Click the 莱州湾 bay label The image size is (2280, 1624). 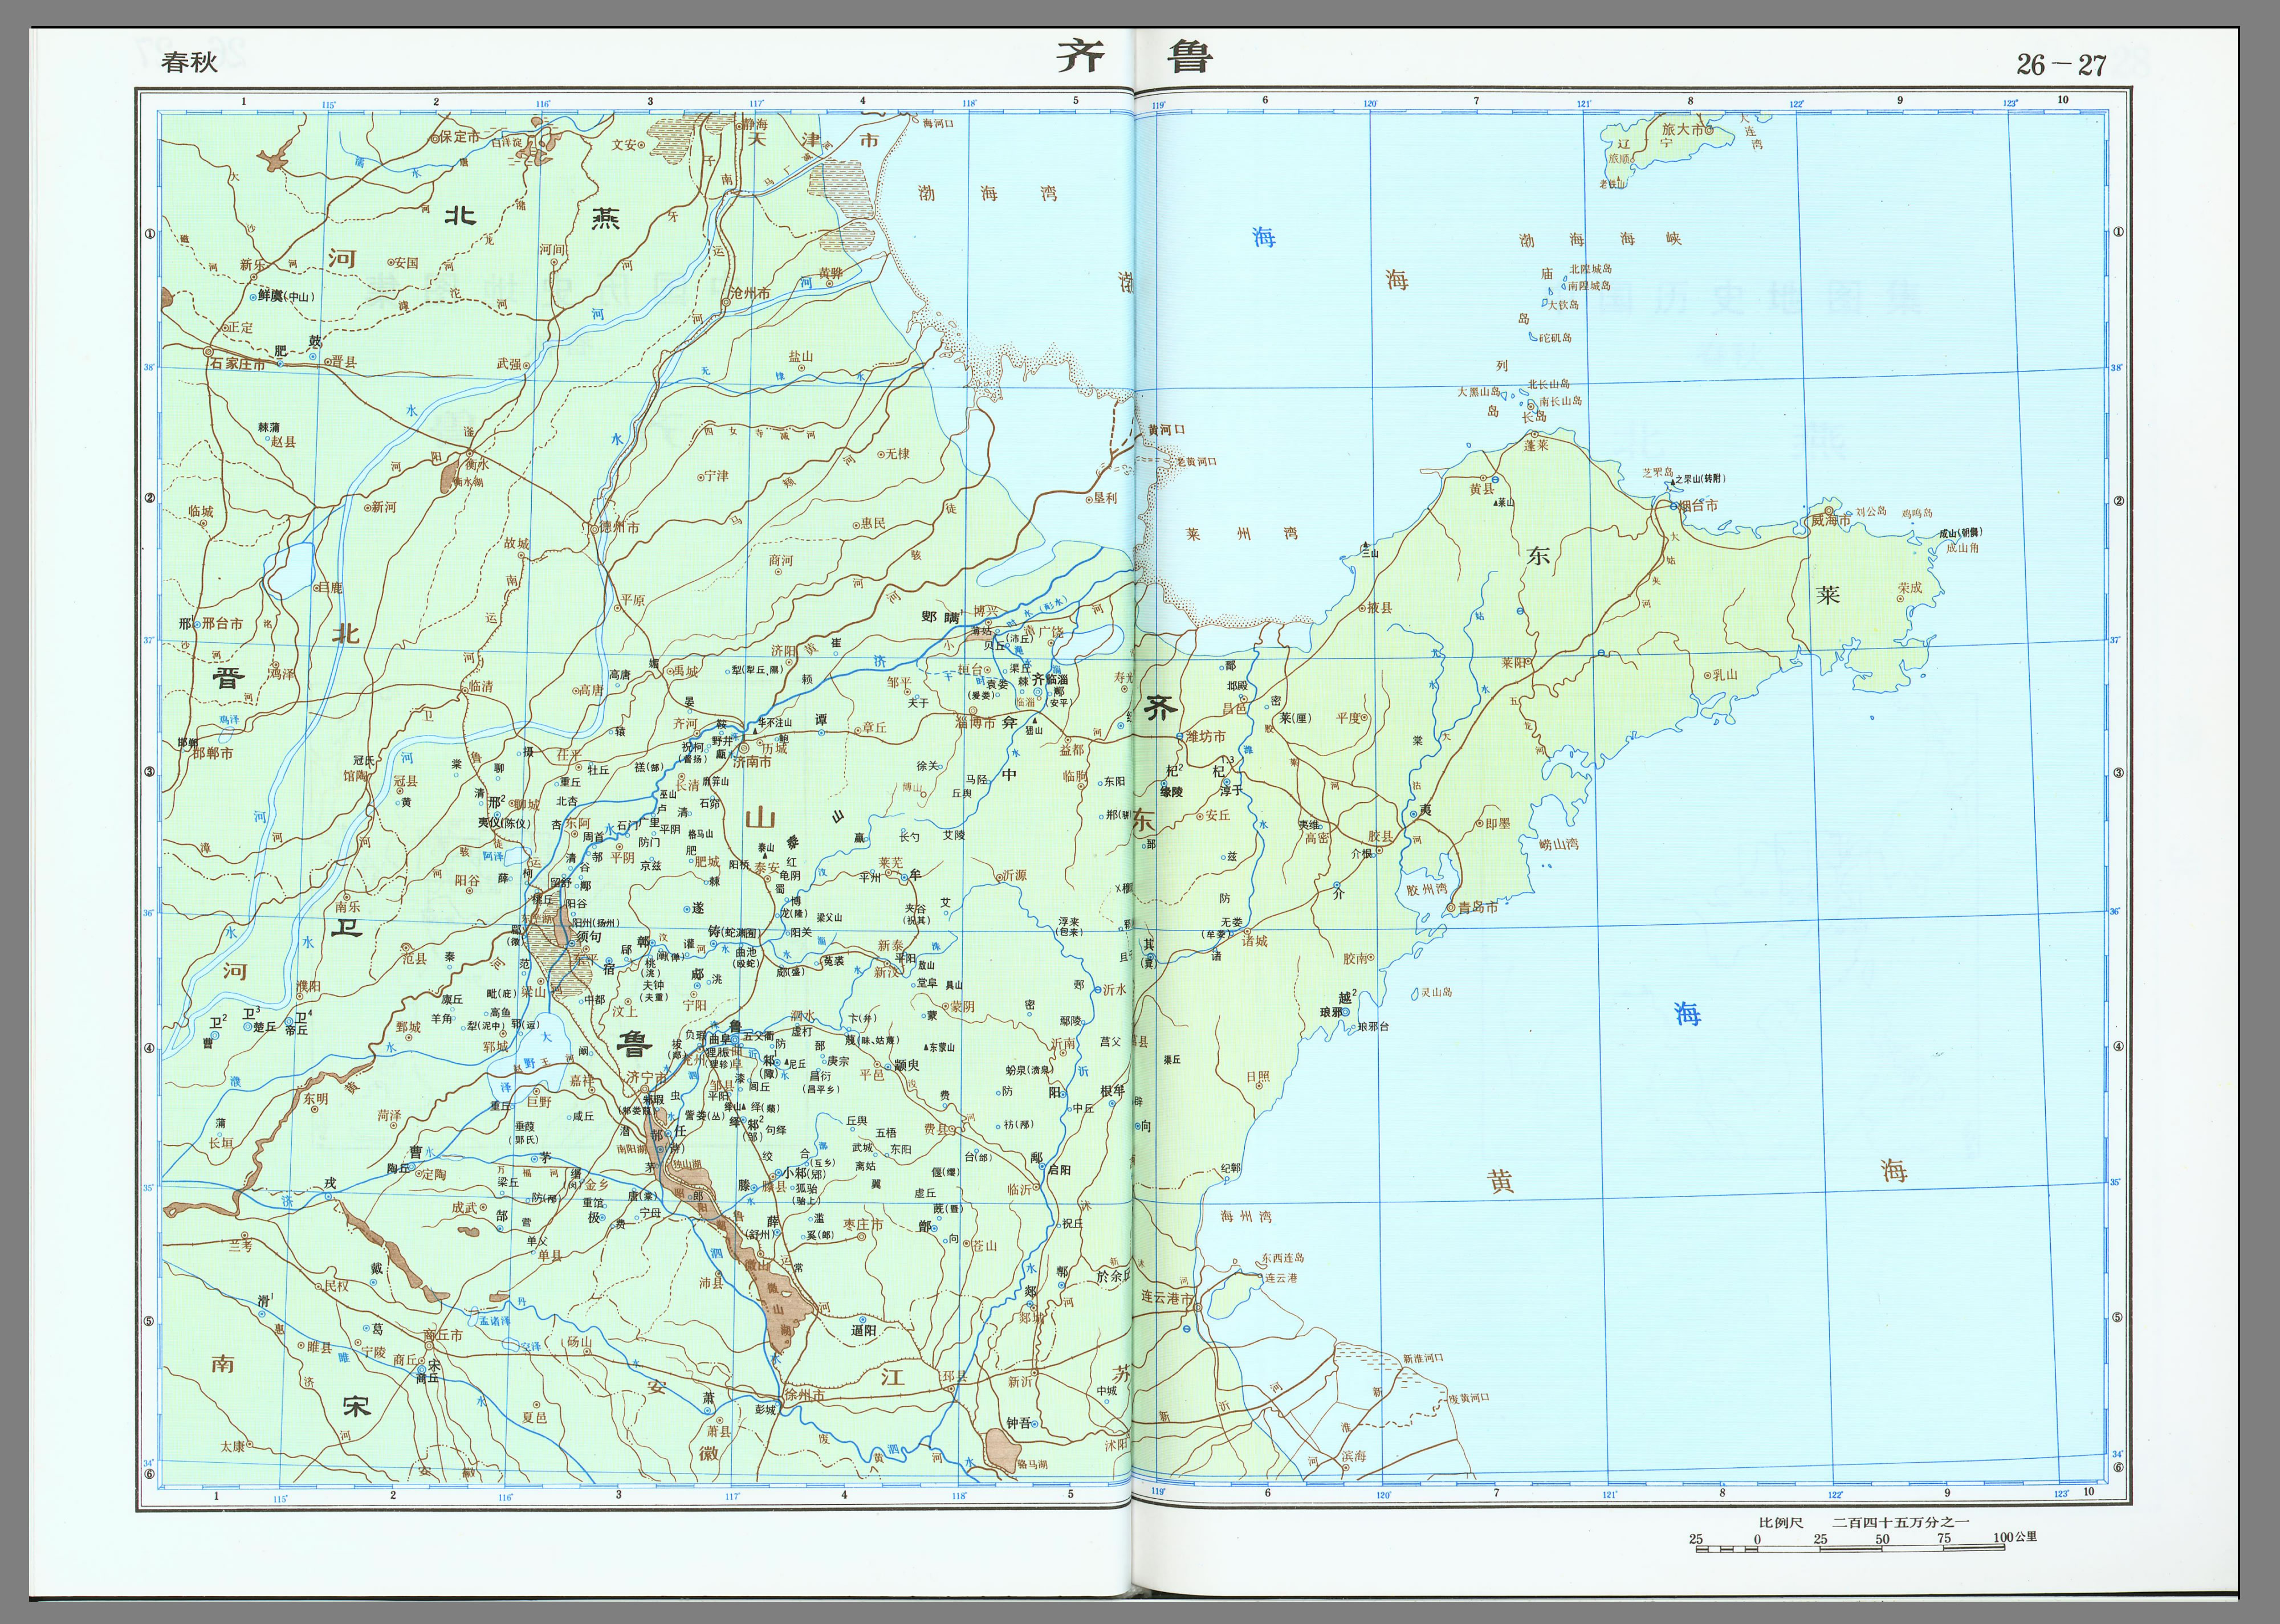click(x=1241, y=533)
